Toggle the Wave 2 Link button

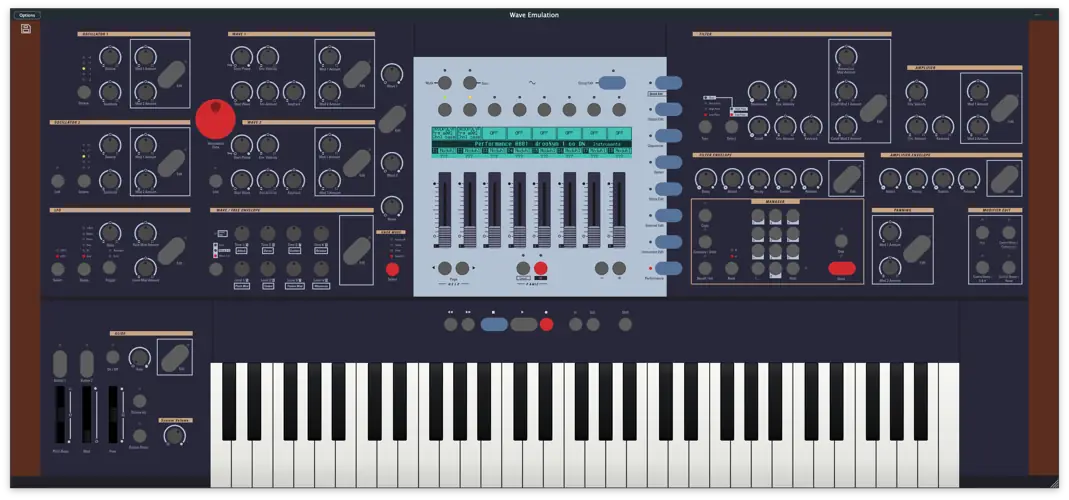(x=216, y=181)
